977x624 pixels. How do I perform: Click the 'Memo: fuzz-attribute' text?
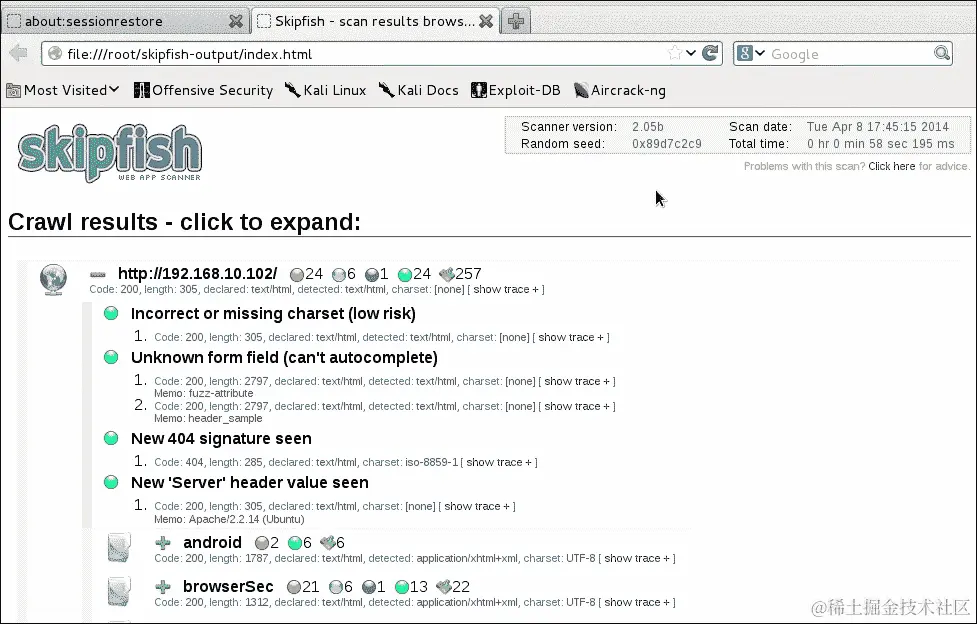tap(204, 393)
